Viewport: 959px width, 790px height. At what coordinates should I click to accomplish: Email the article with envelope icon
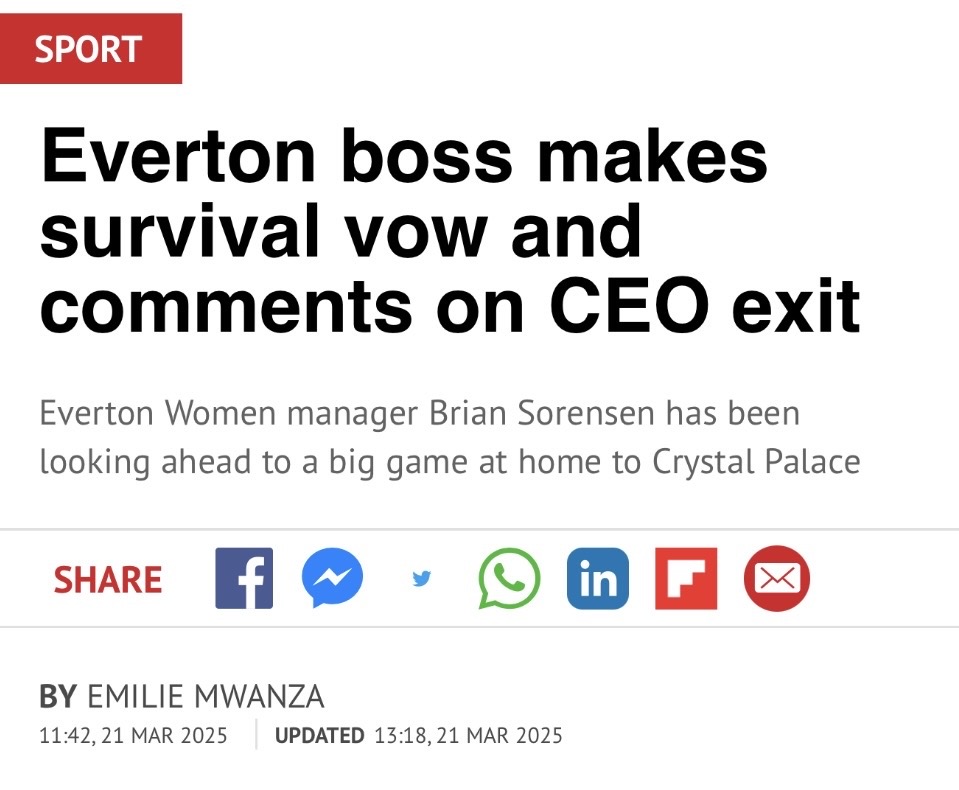(x=776, y=579)
